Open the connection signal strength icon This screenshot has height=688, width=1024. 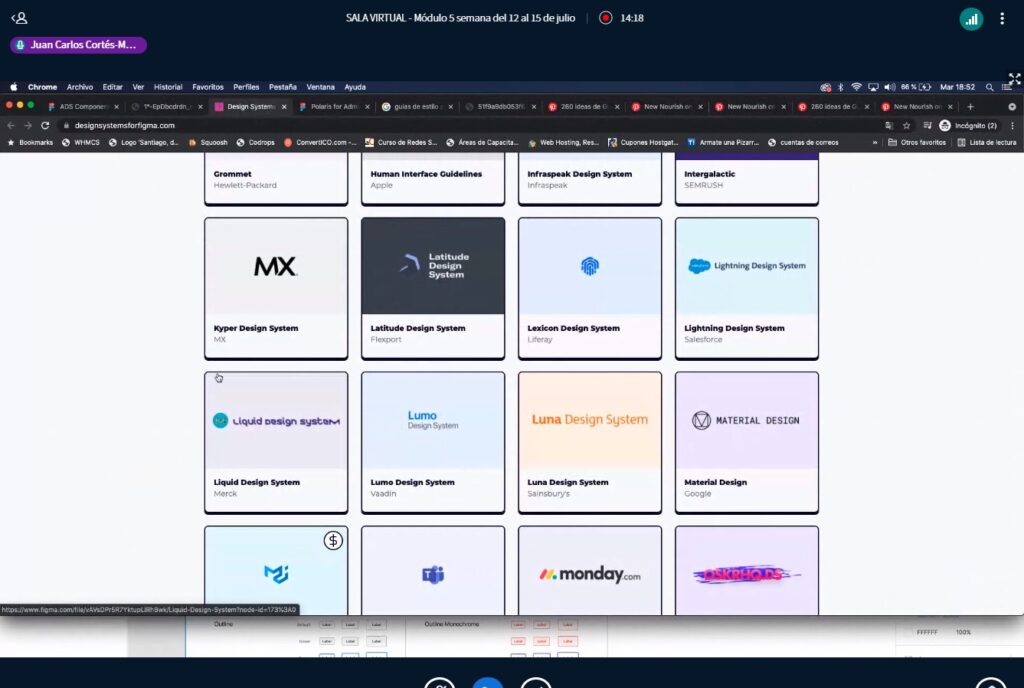pos(971,19)
